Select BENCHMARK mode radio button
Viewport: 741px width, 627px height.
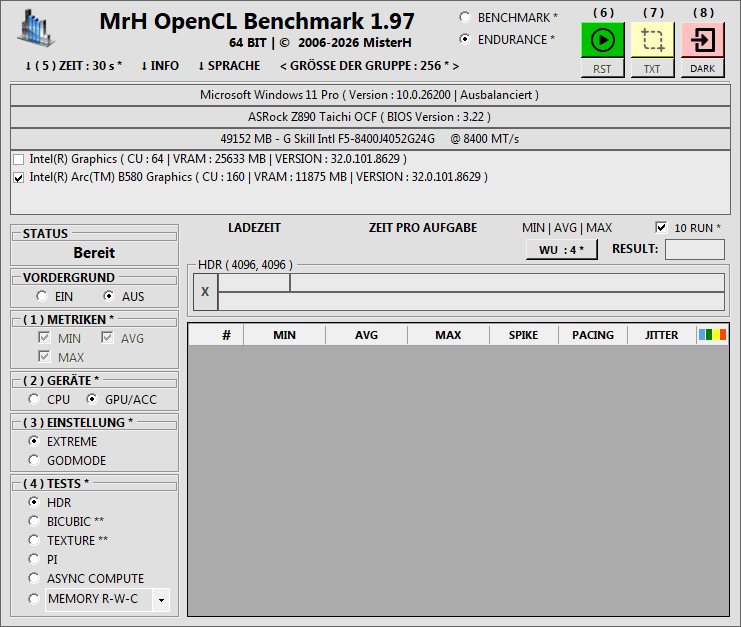pyautogui.click(x=465, y=17)
